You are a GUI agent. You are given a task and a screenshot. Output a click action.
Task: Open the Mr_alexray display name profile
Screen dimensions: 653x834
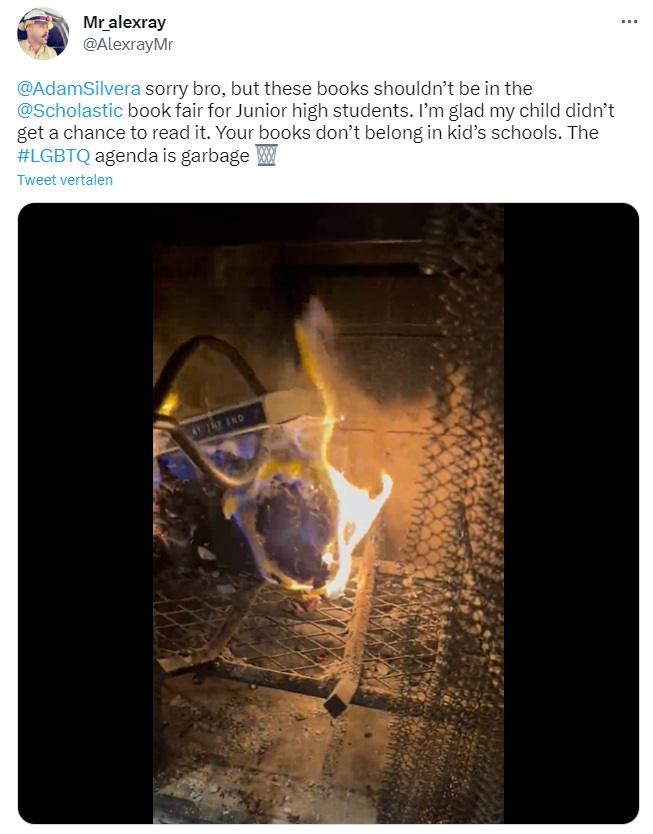(x=124, y=22)
